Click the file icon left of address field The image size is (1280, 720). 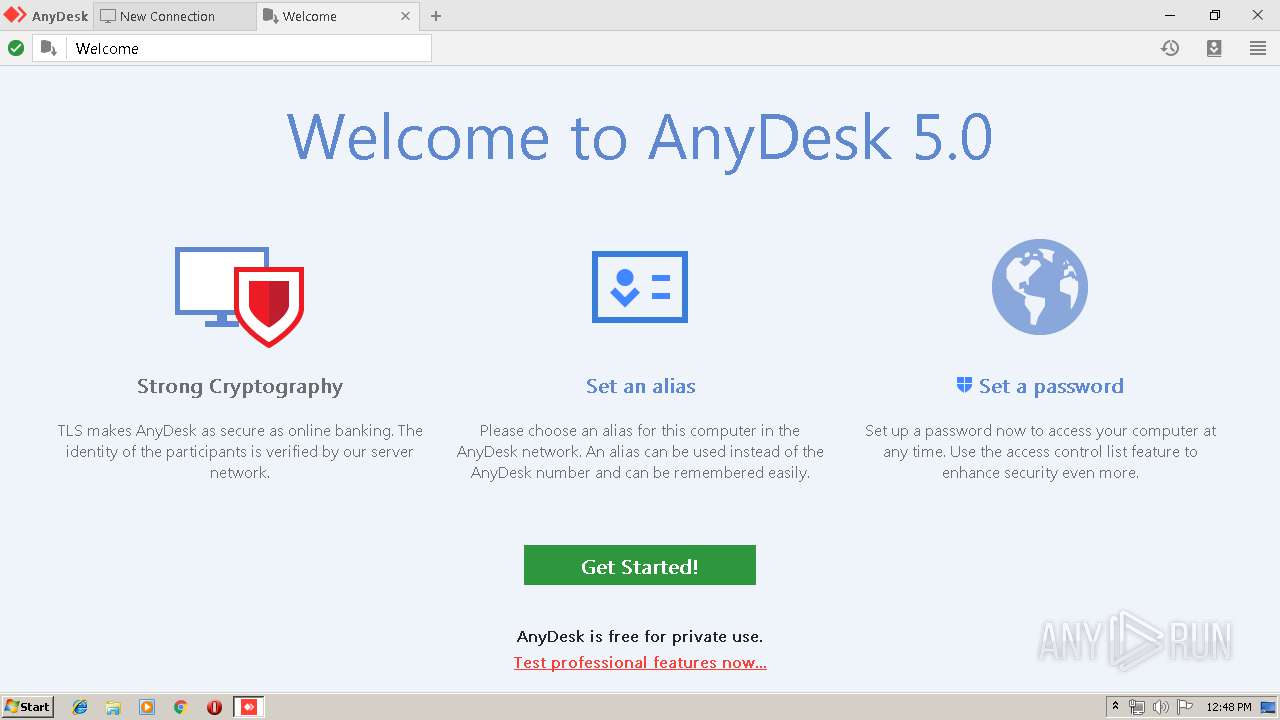point(49,48)
